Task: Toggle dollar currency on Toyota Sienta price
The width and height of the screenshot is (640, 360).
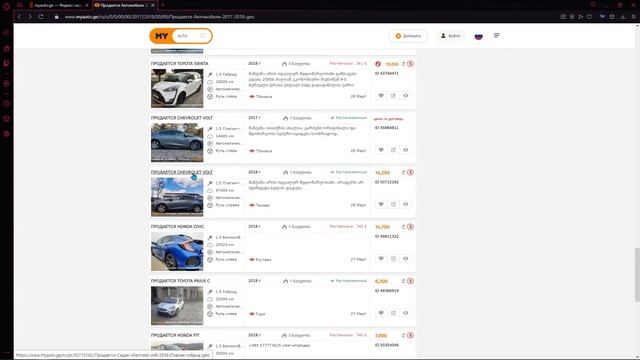Action: [410, 64]
